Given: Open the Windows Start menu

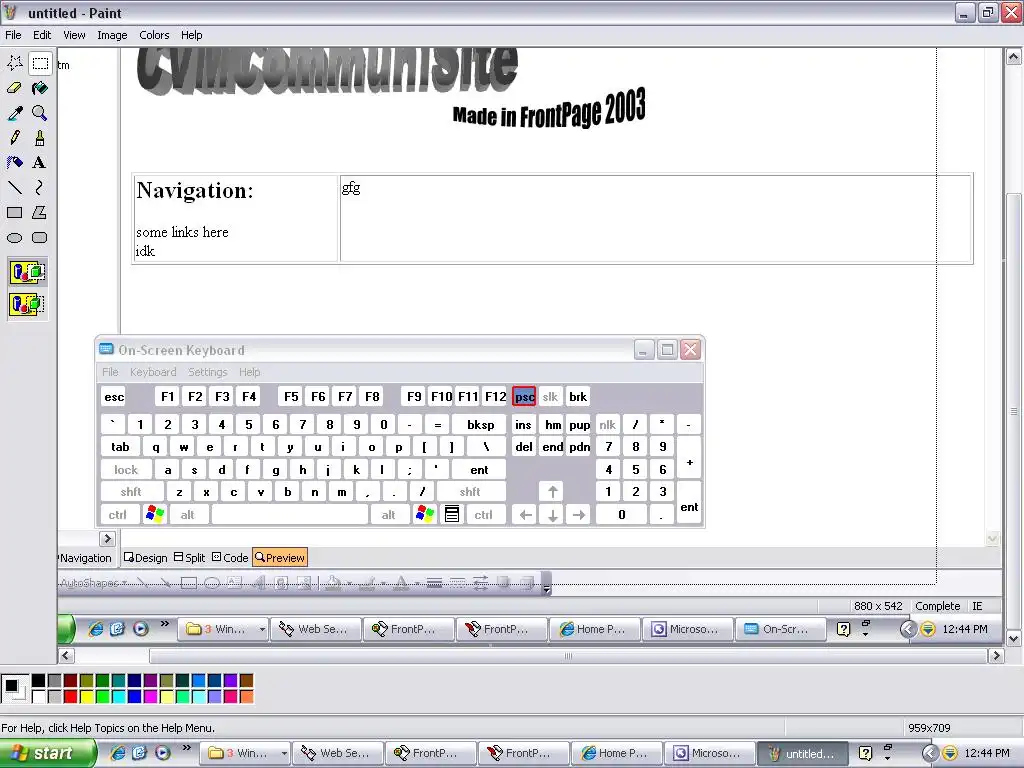Looking at the screenshot, I should (x=48, y=753).
